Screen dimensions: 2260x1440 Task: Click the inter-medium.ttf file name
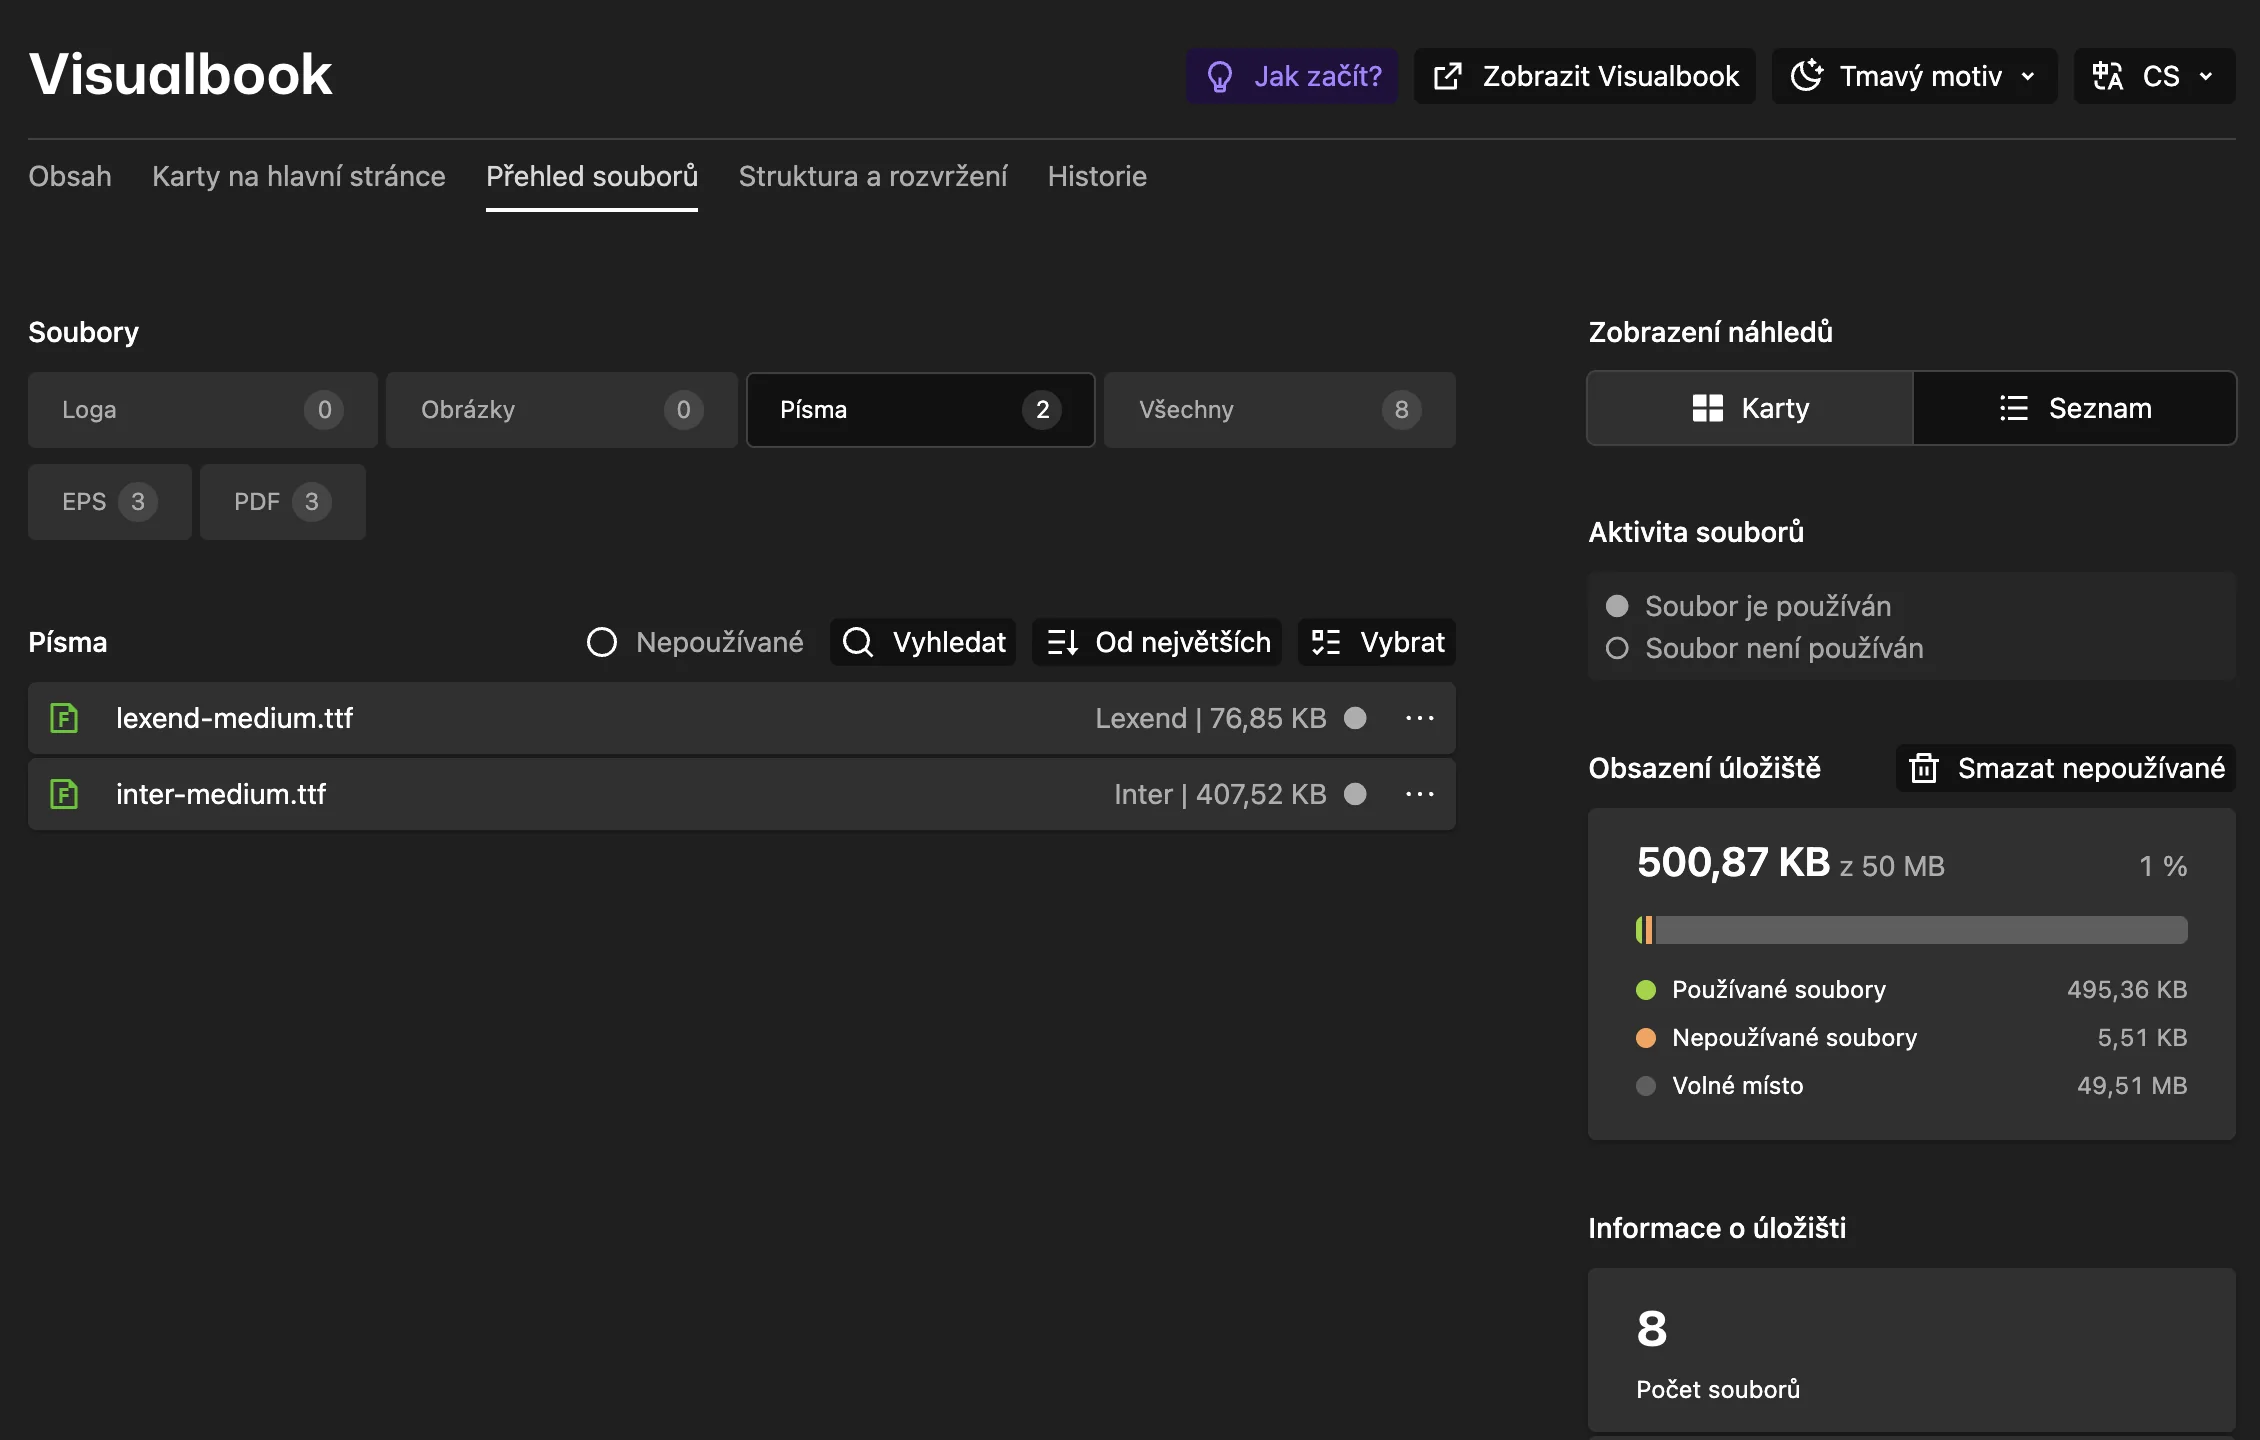click(221, 794)
